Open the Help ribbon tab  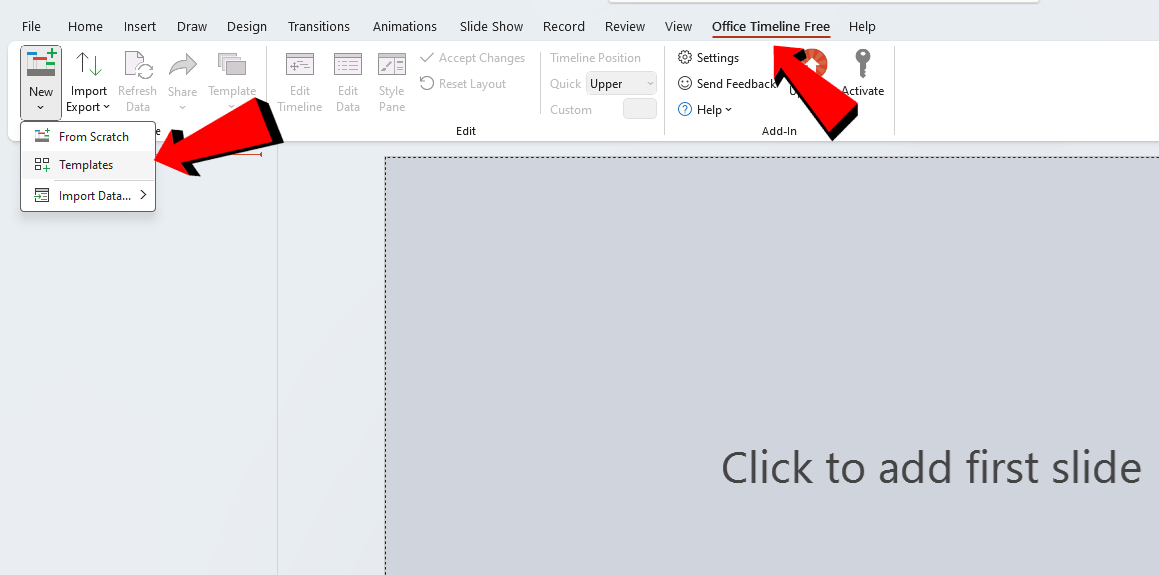pyautogui.click(x=862, y=27)
